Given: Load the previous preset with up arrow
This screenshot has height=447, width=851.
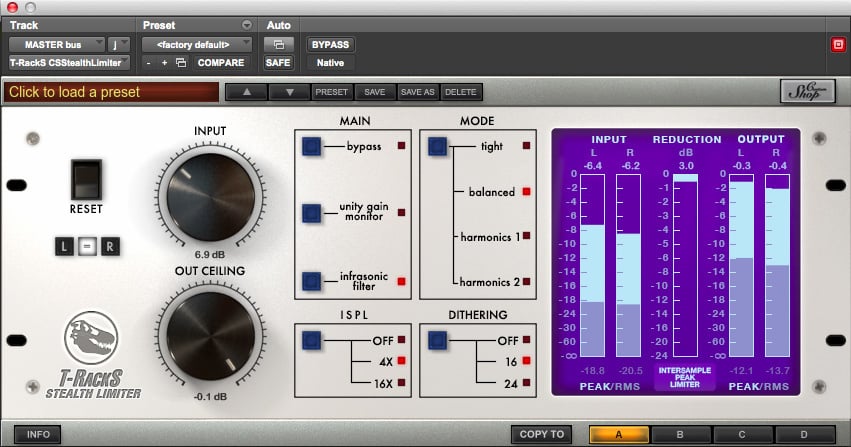Looking at the screenshot, I should coord(247,92).
